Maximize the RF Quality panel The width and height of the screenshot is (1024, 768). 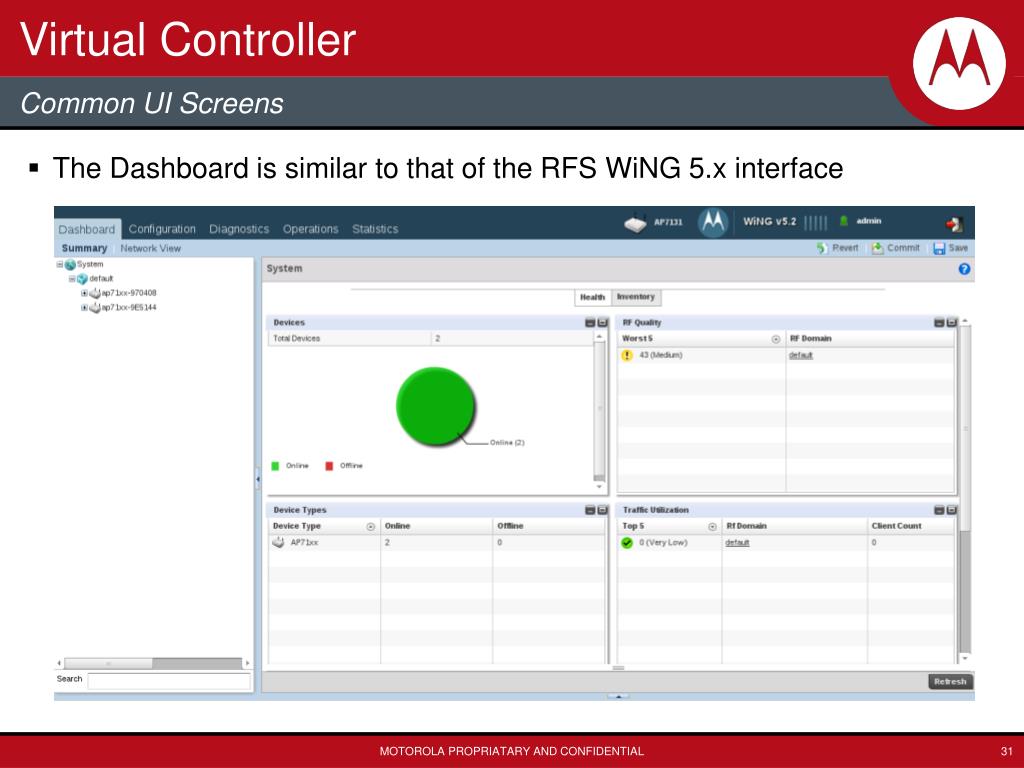952,323
